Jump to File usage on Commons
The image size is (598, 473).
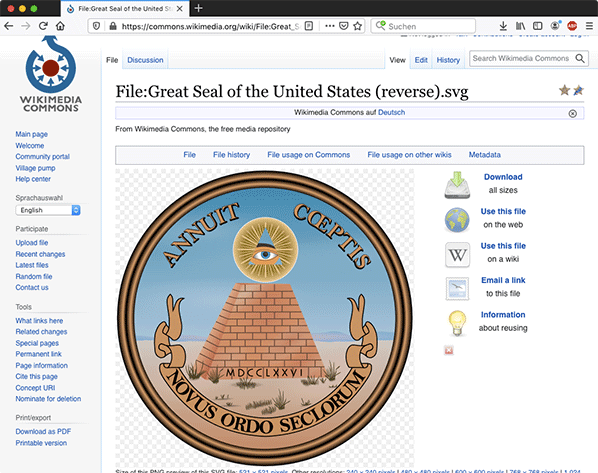pos(309,154)
